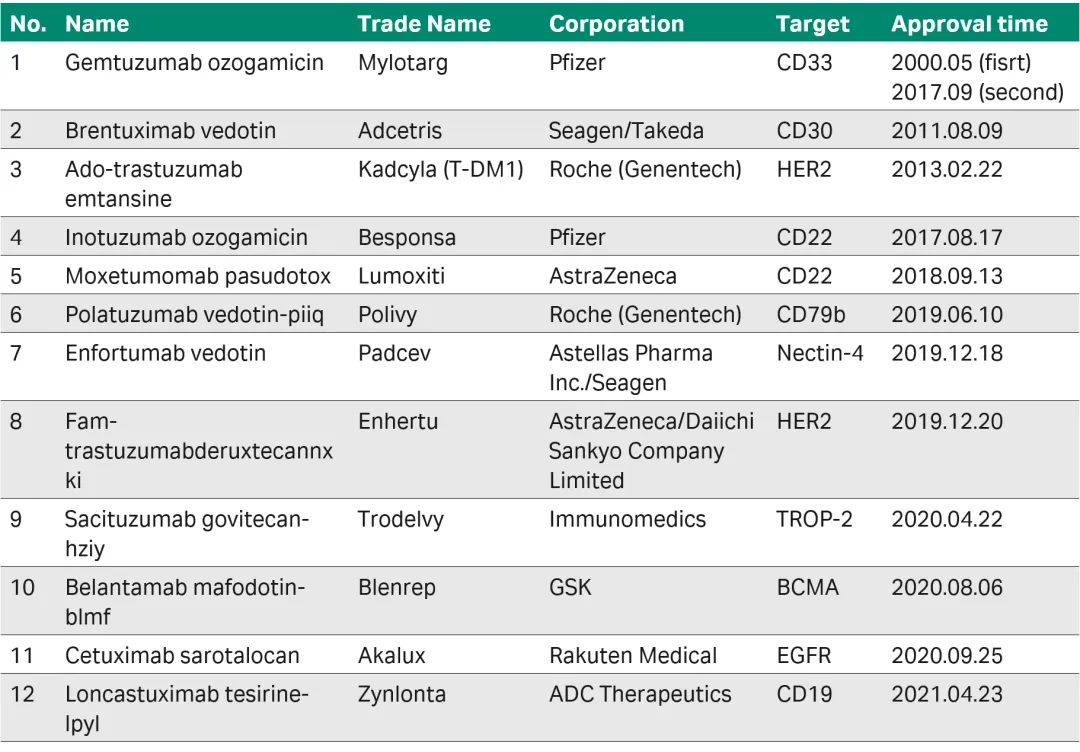Click the "Approval time" column header
The height and width of the screenshot is (752, 1080).
[x=969, y=24]
